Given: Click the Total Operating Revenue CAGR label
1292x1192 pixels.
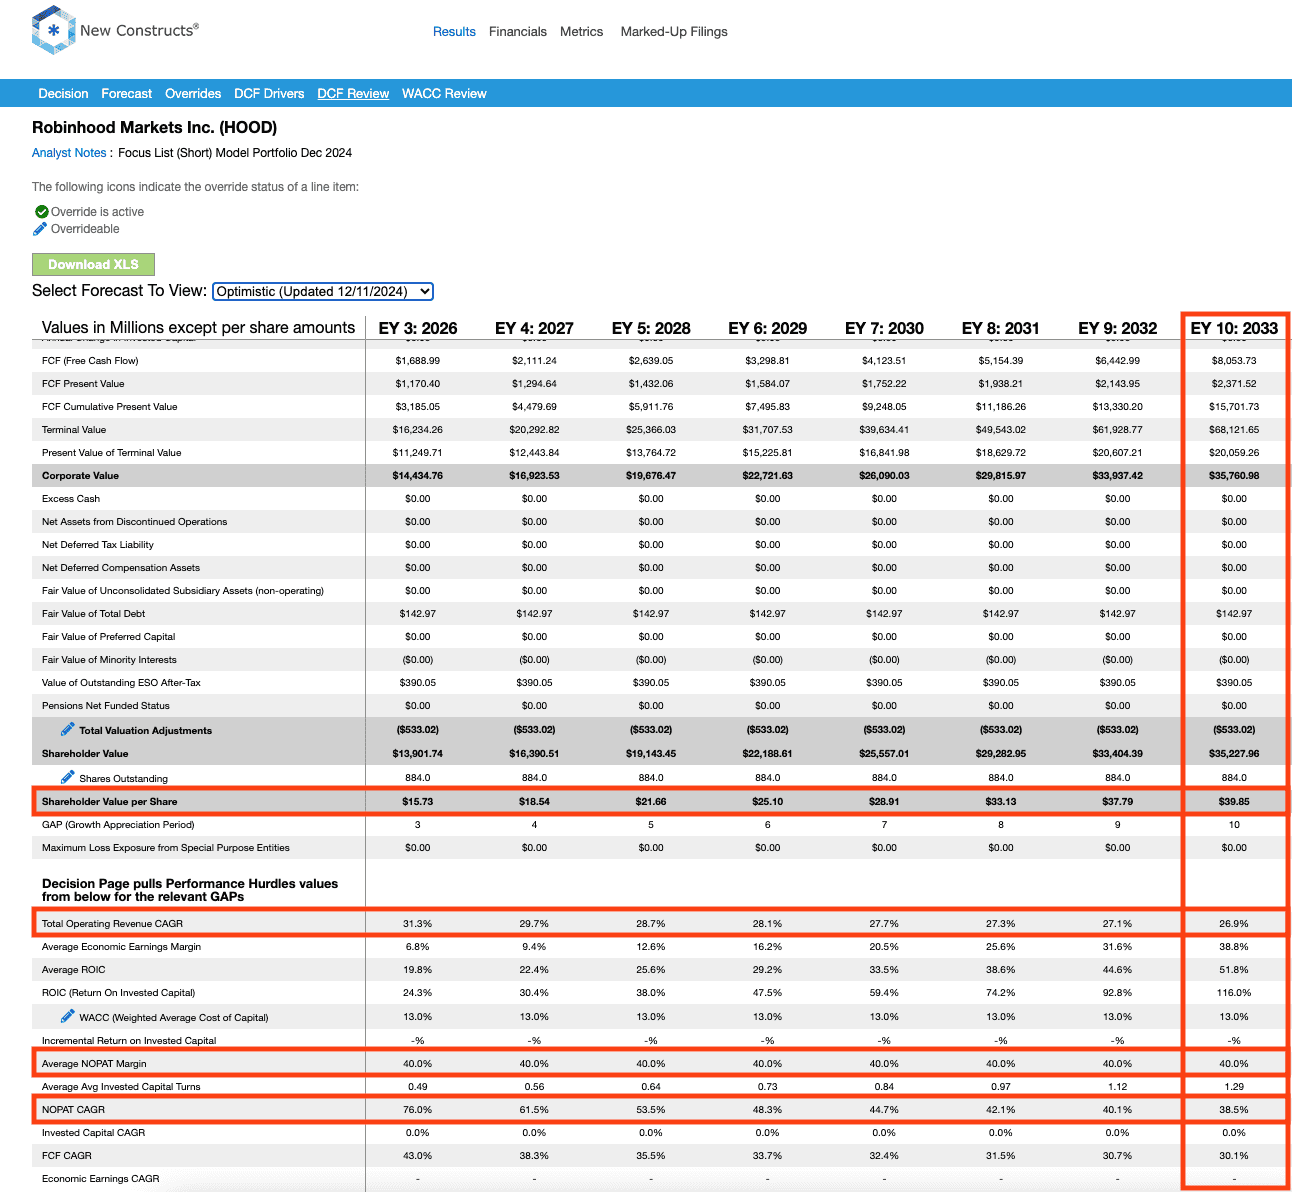Looking at the screenshot, I should 112,923.
